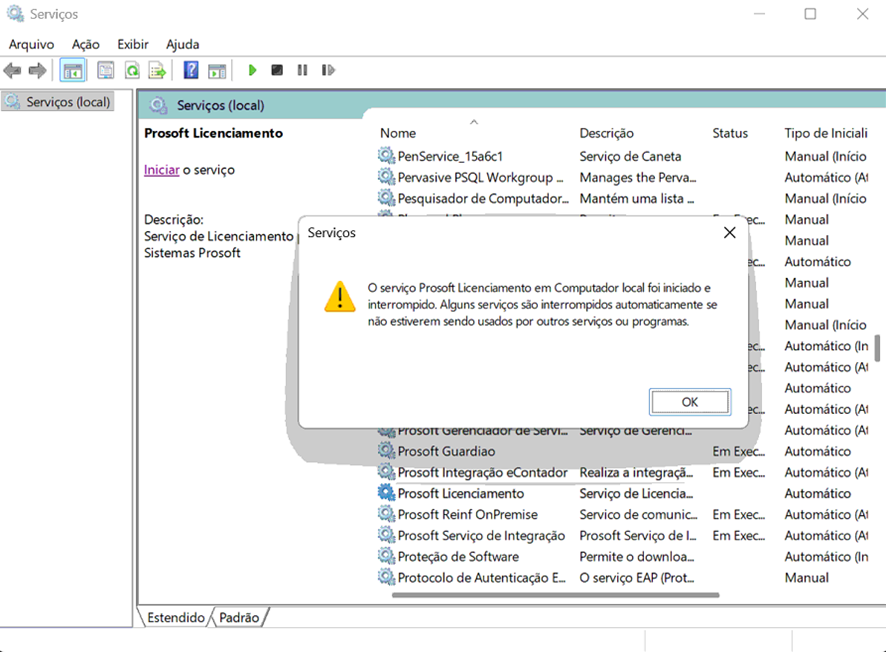Click the vertical scrollbar thumb at right
Viewport: 886px width, 652px height.
pos(877,348)
